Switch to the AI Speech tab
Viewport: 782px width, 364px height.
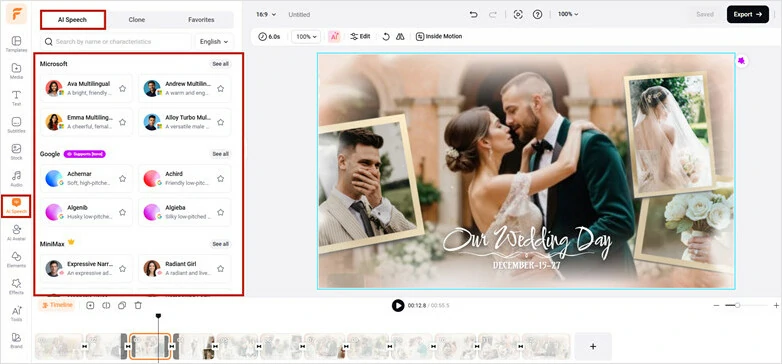coord(73,20)
